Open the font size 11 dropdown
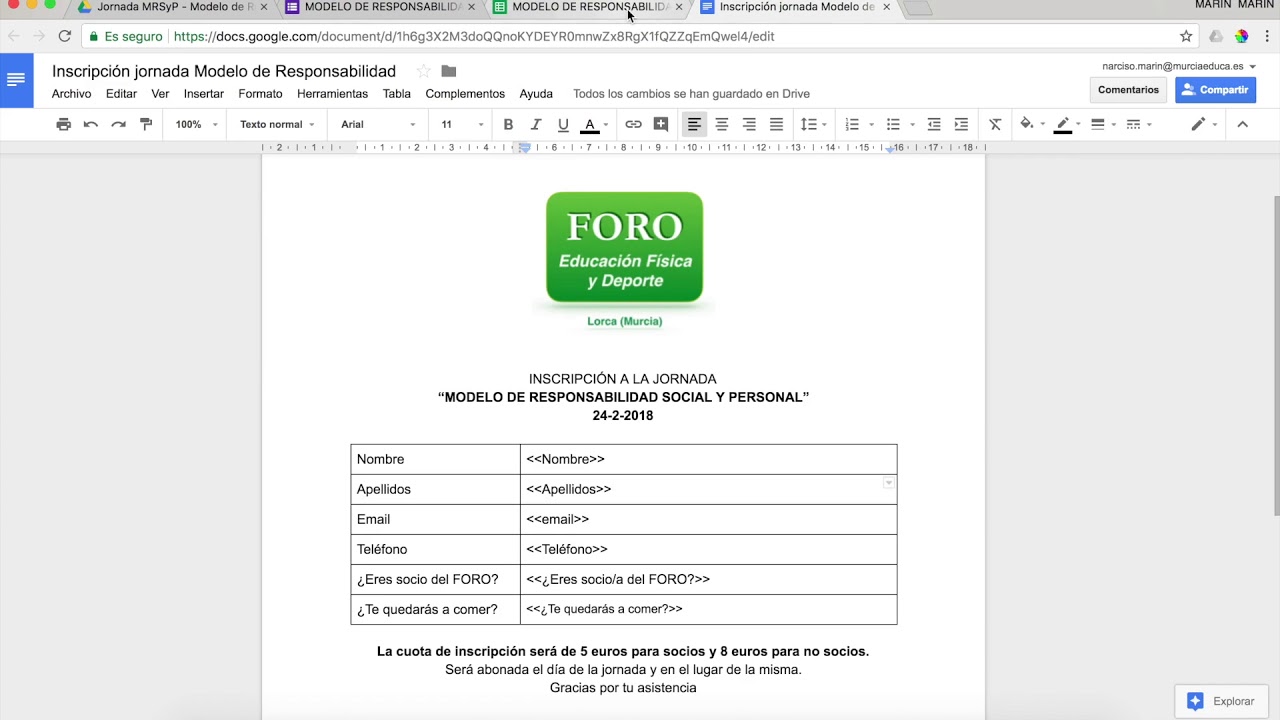Screen dimensions: 1280x720 click(462, 124)
